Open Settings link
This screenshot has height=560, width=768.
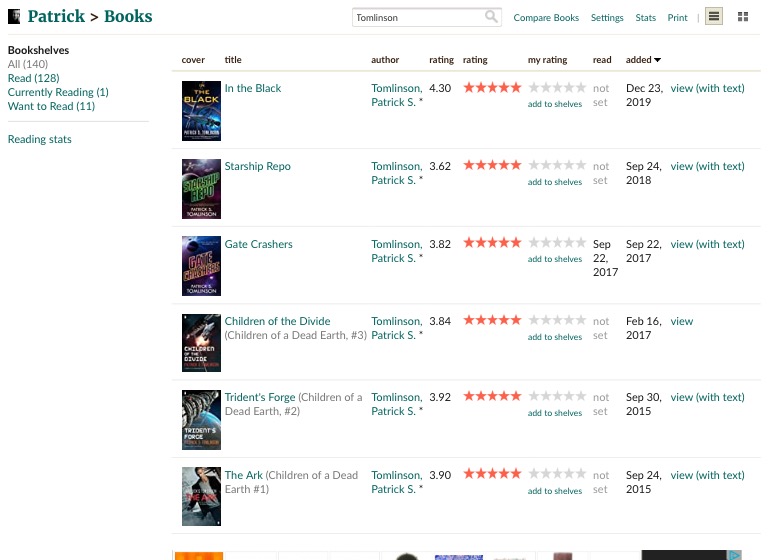pos(607,18)
